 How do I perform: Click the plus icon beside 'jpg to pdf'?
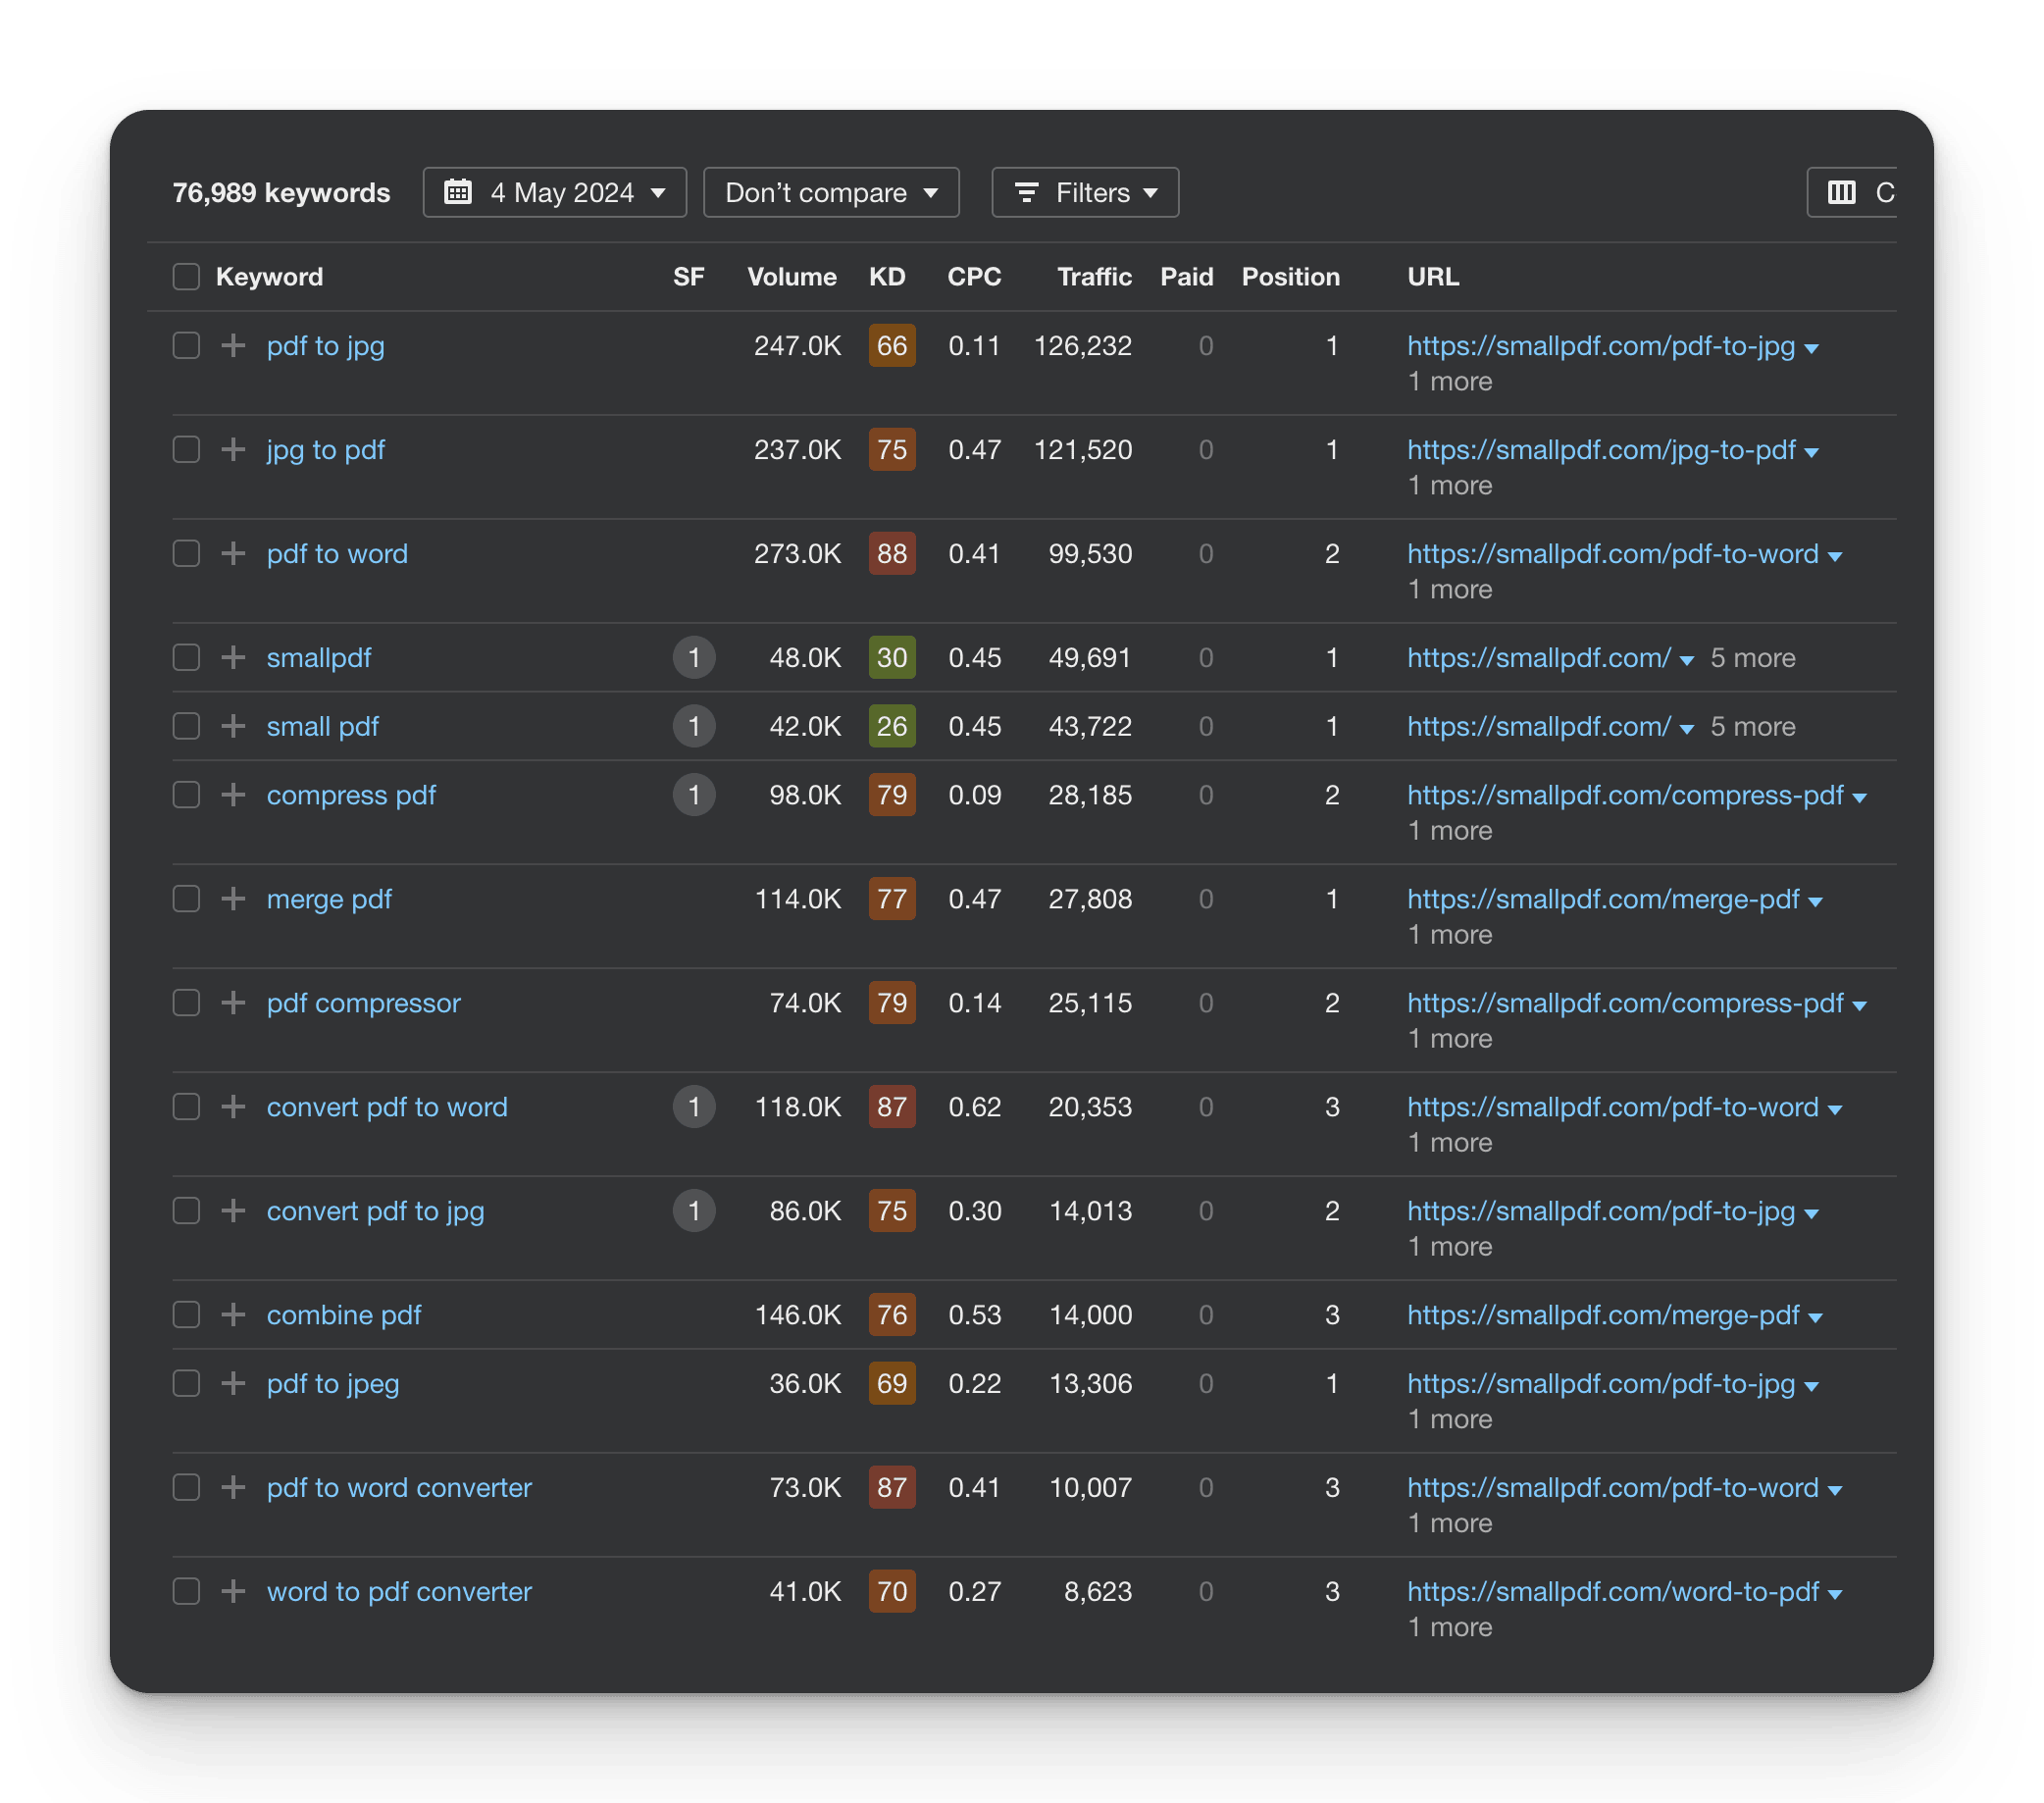tap(233, 450)
